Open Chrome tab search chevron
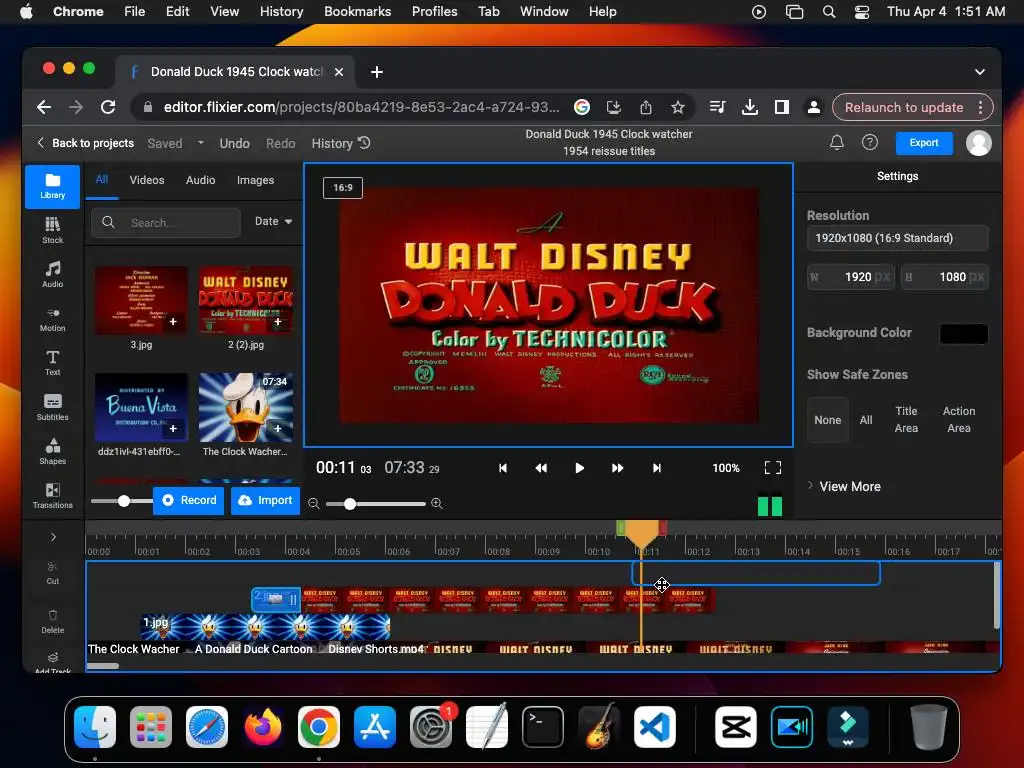Image resolution: width=1024 pixels, height=768 pixels. (x=980, y=72)
